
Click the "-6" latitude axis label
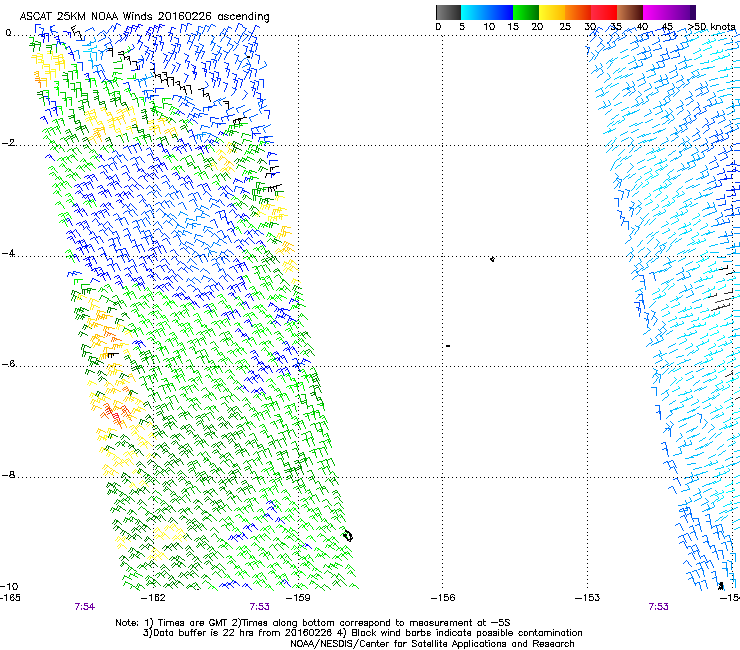[8, 364]
